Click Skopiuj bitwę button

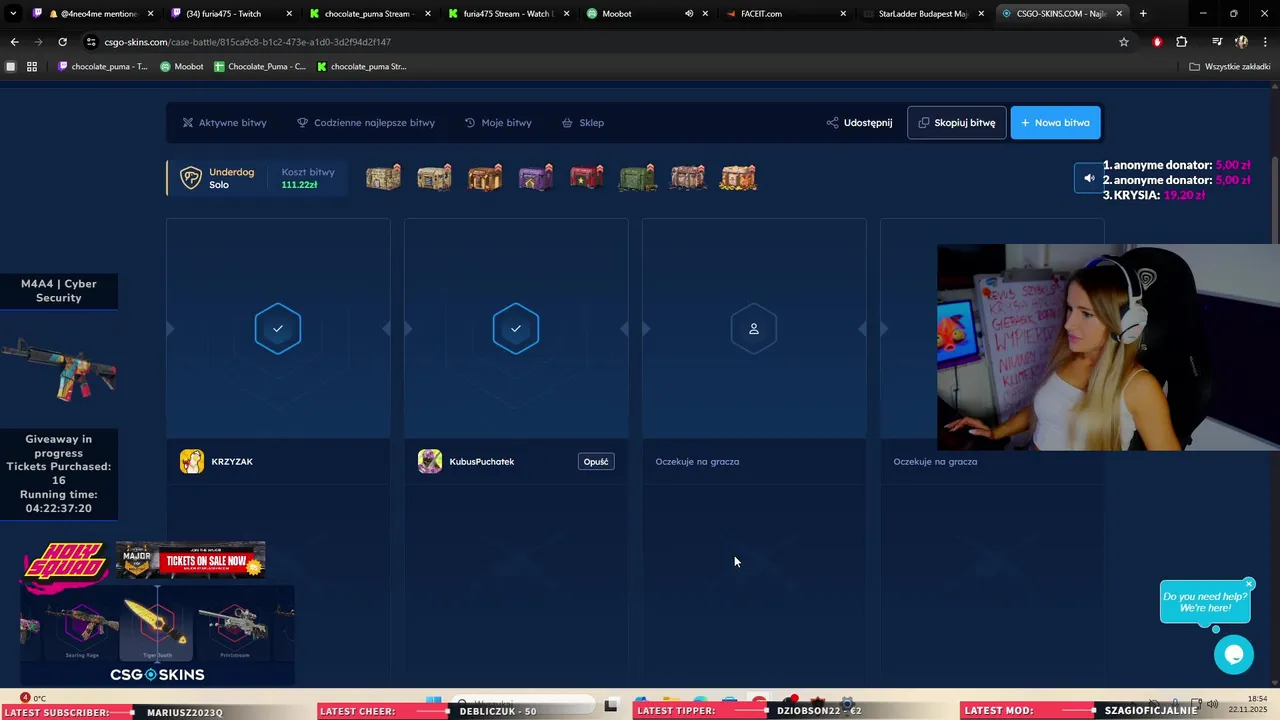957,123
